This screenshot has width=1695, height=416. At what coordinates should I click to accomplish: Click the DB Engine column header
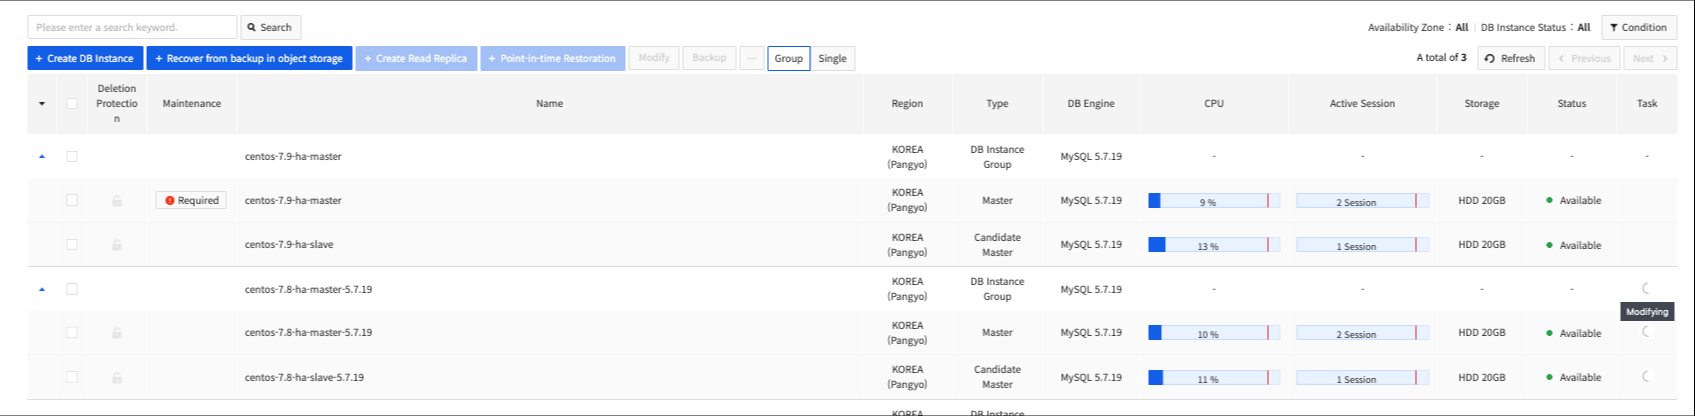coord(1090,103)
